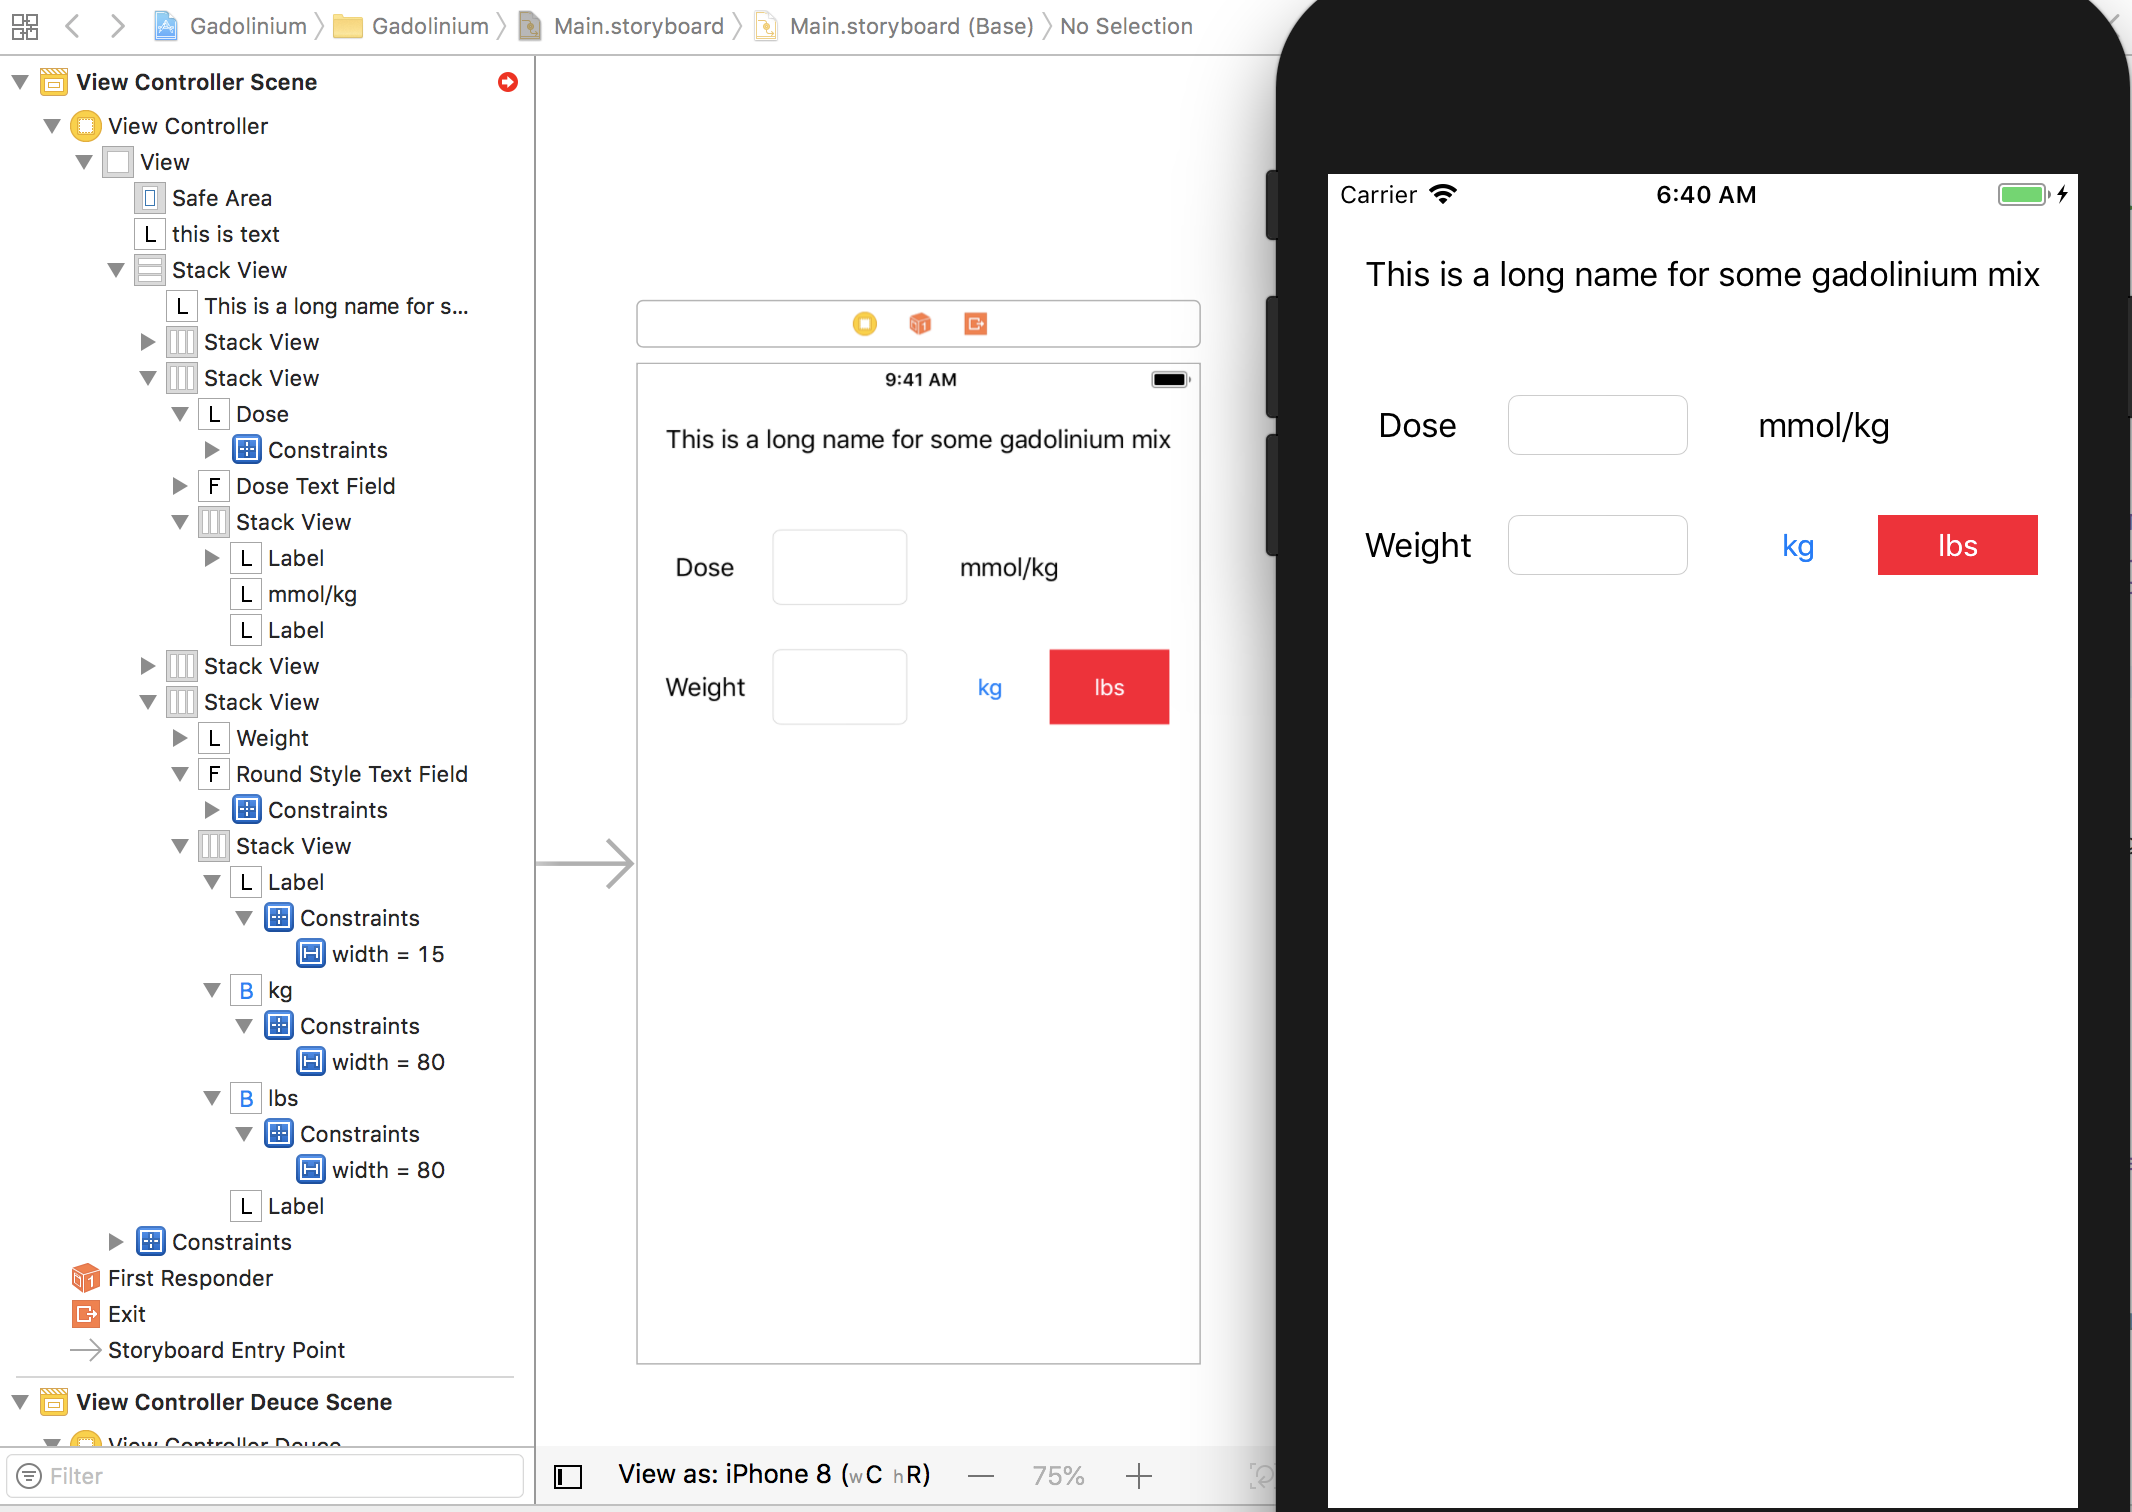The image size is (2132, 1512).
Task: Select the kg button on storyboard canvas
Action: pos(990,687)
